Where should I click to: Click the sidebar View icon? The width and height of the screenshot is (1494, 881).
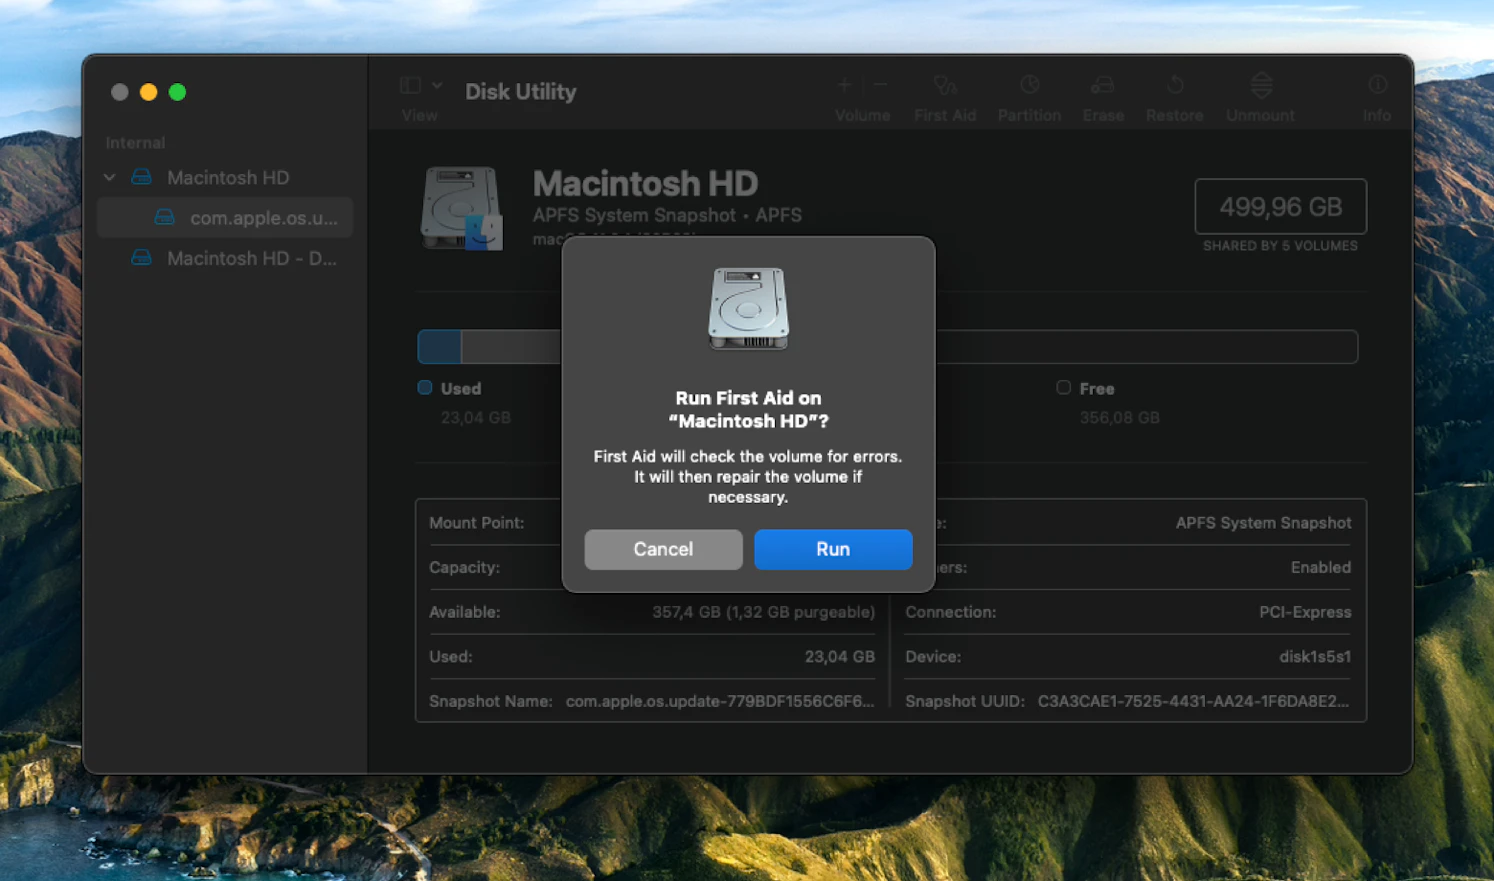click(410, 86)
